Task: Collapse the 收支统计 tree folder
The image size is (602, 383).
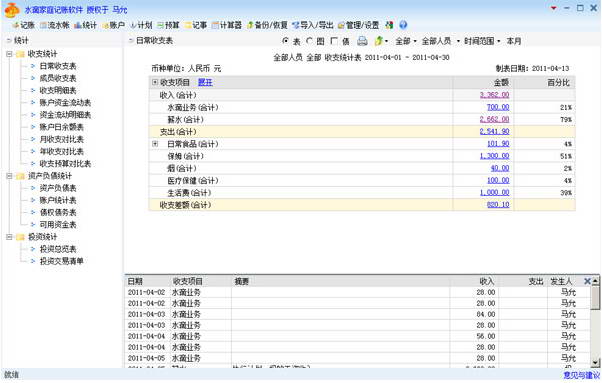Action: click(x=9, y=54)
